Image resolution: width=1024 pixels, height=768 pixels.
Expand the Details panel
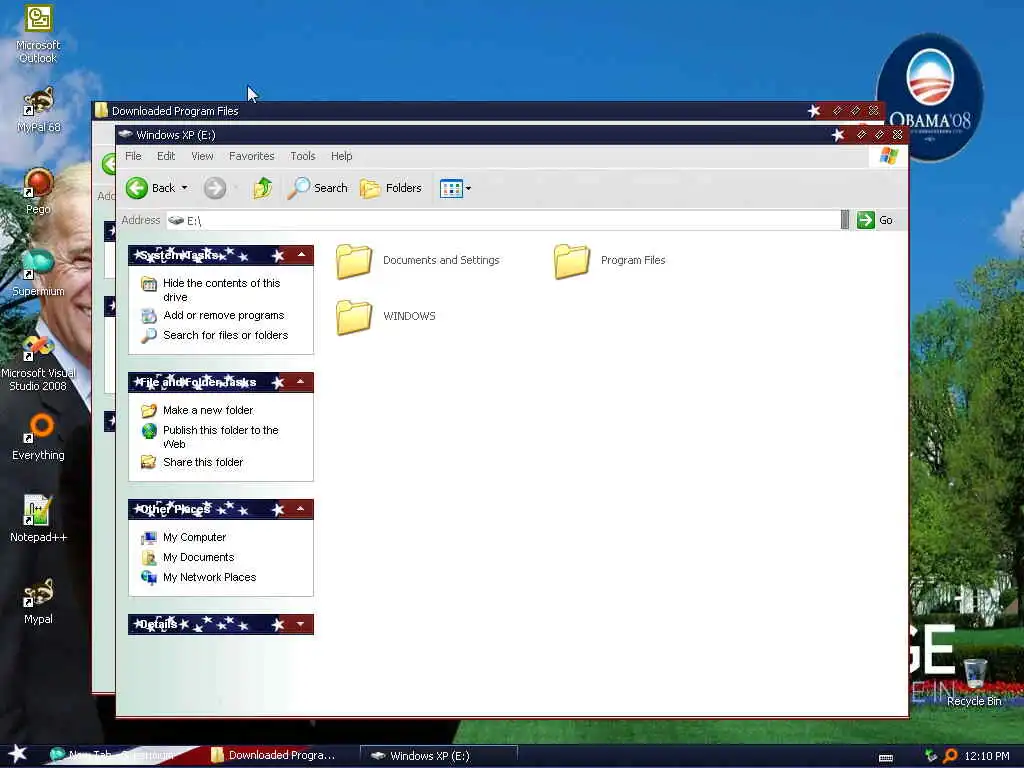301,624
